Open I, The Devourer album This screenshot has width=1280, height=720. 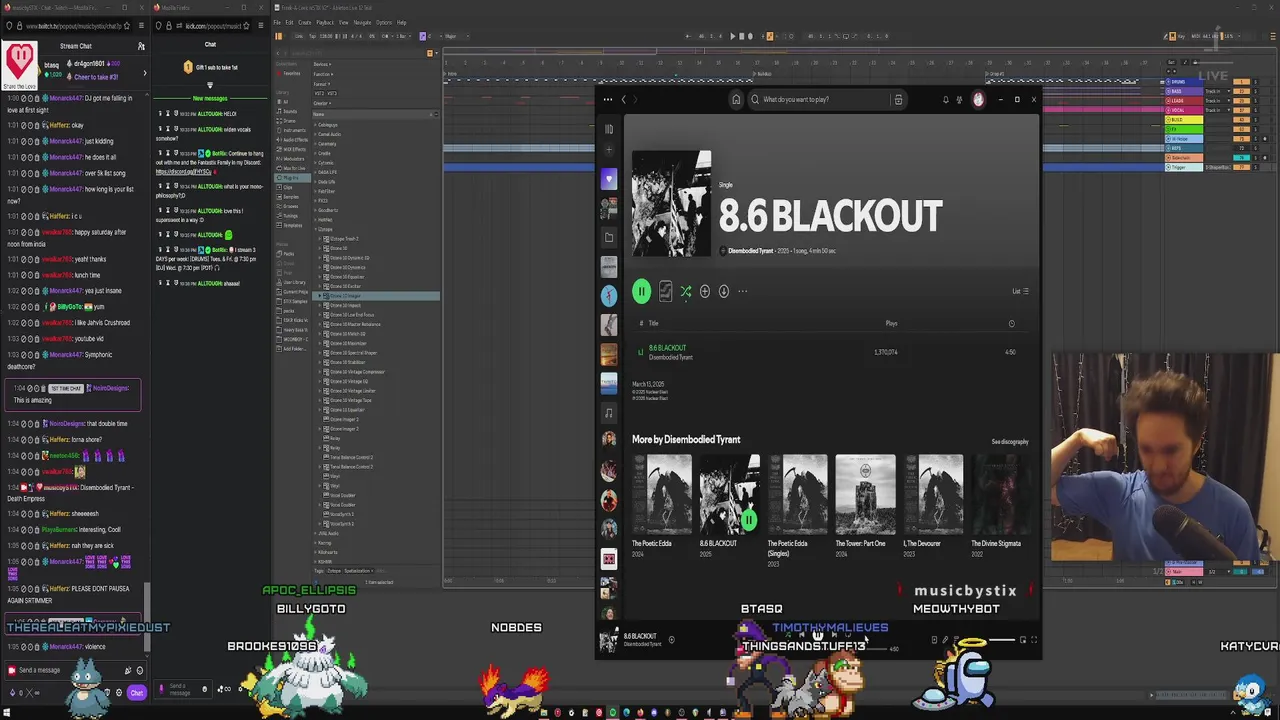click(x=933, y=494)
